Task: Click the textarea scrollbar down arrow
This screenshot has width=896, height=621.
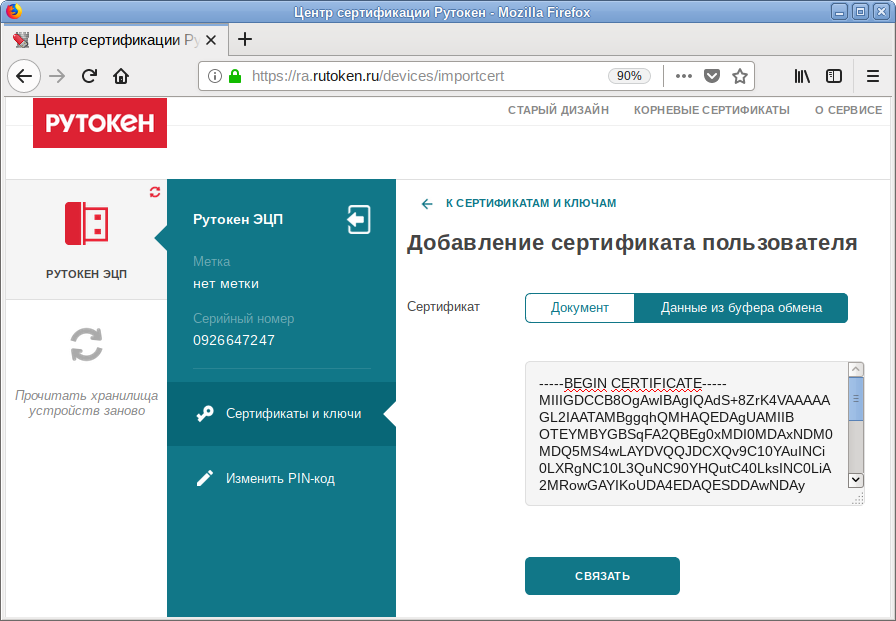Action: [855, 480]
